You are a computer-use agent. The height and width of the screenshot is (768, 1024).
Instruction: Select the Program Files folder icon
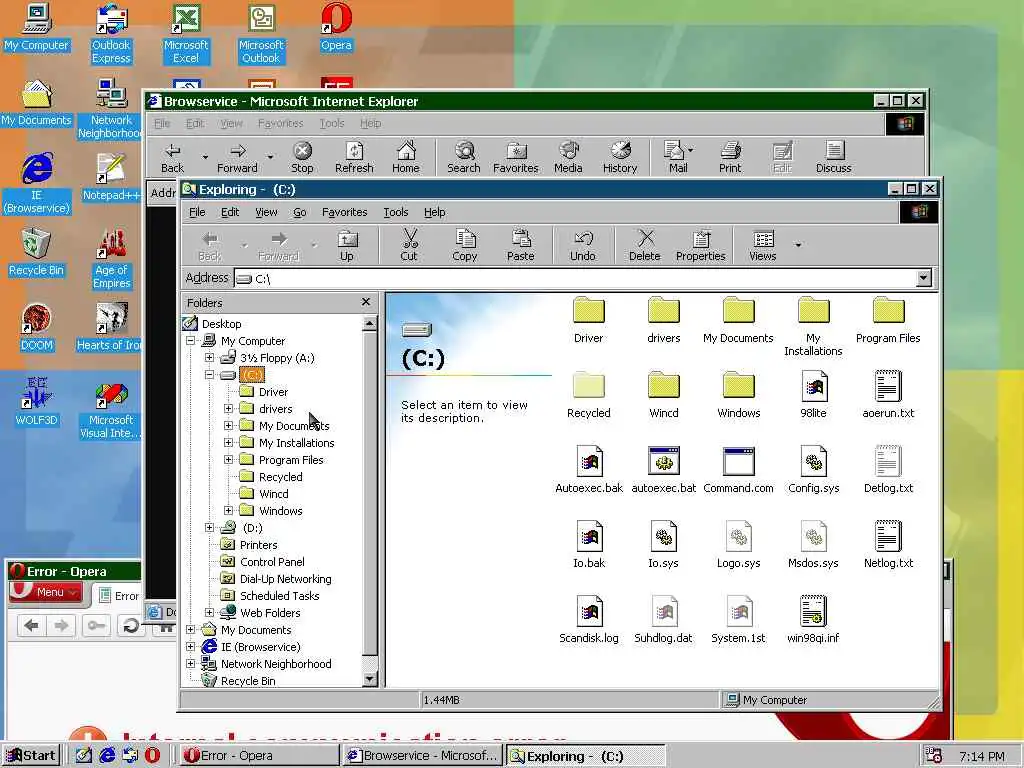coord(888,320)
